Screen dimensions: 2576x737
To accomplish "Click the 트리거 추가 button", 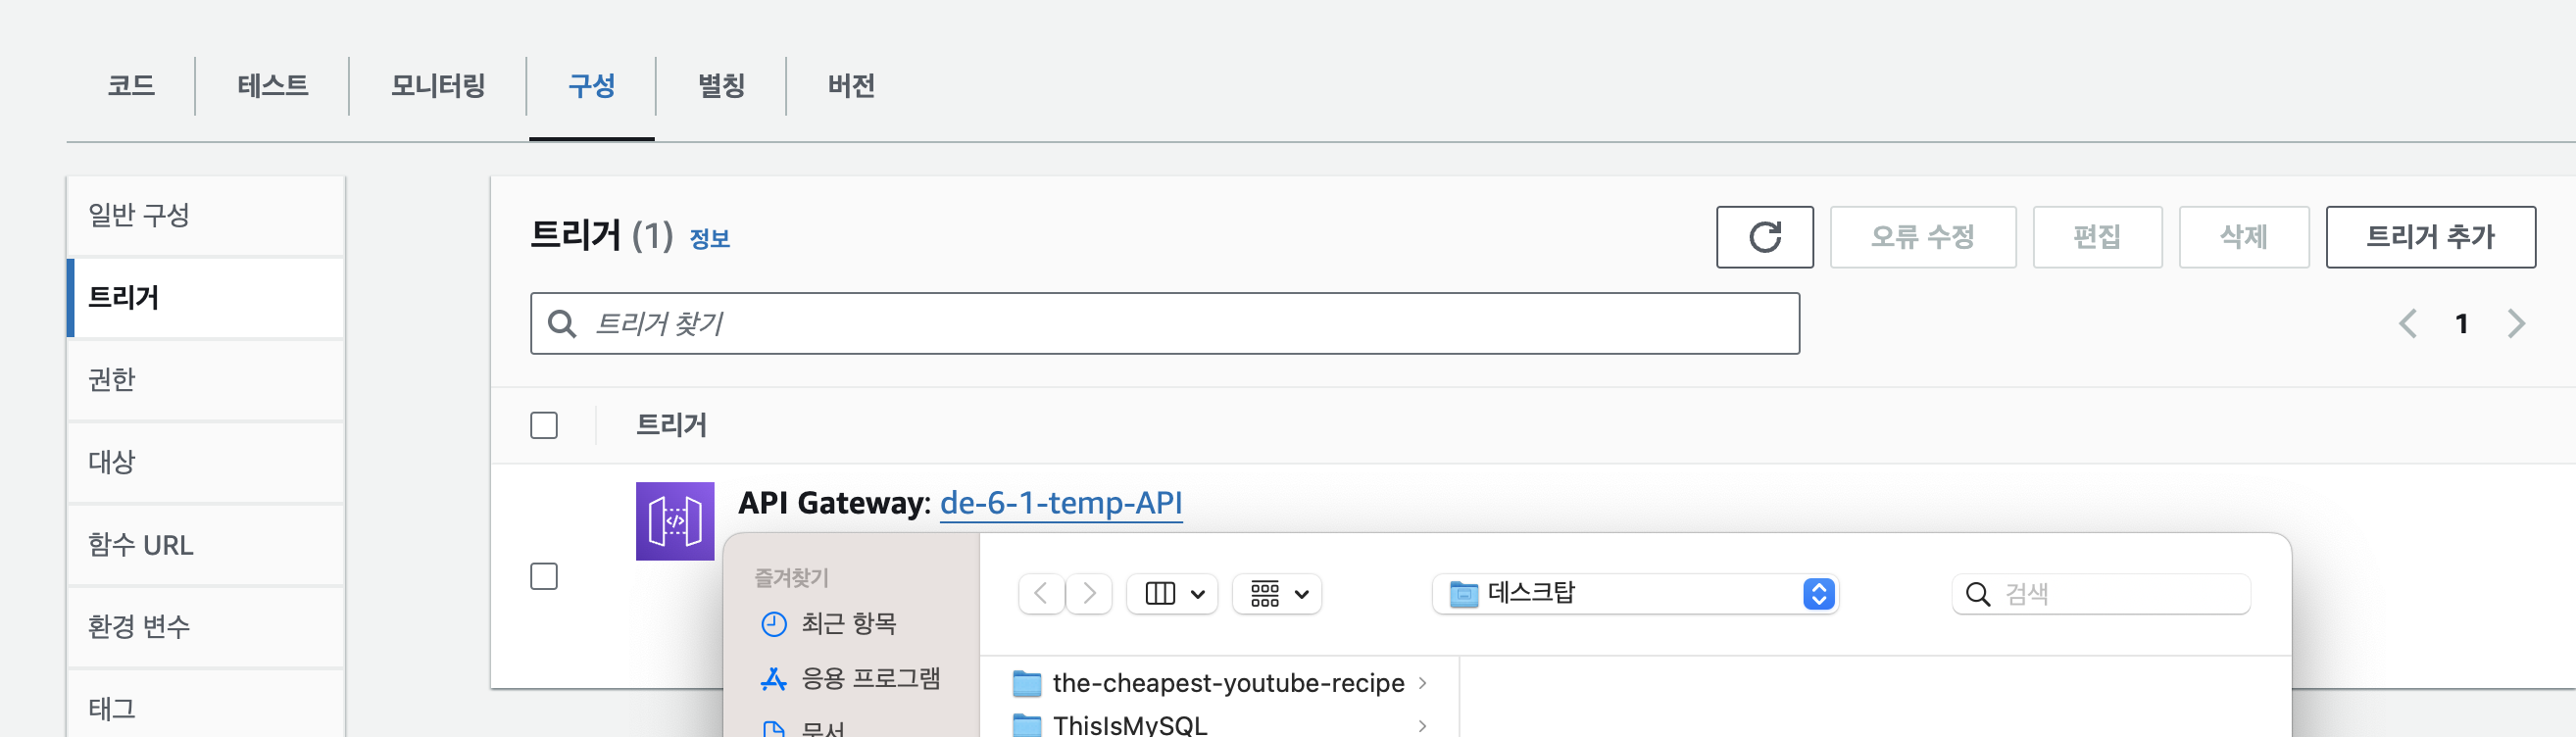I will click(2430, 237).
